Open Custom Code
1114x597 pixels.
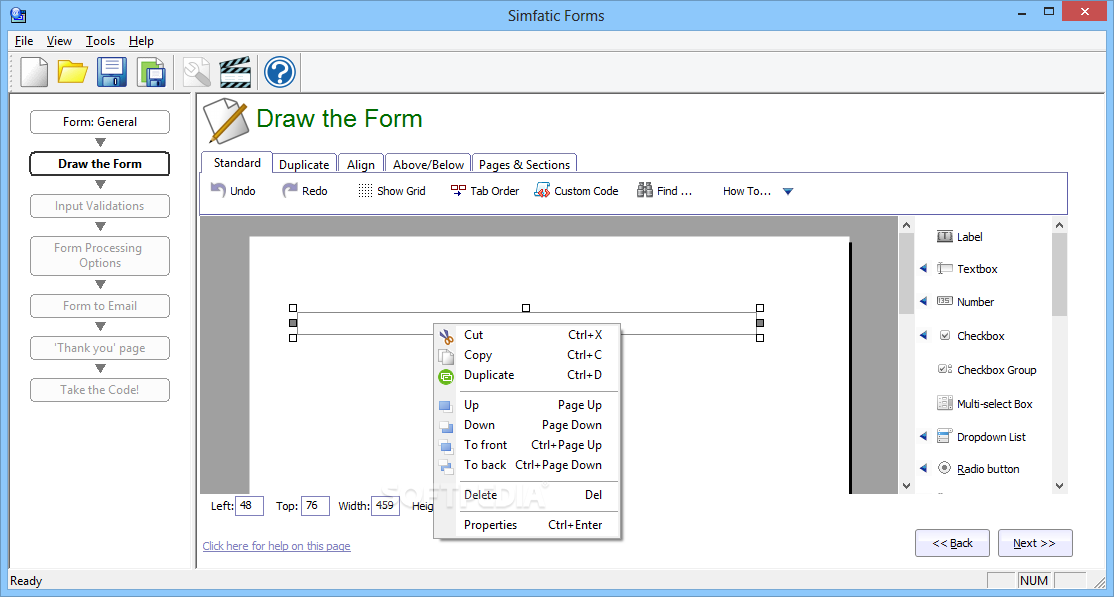point(576,190)
